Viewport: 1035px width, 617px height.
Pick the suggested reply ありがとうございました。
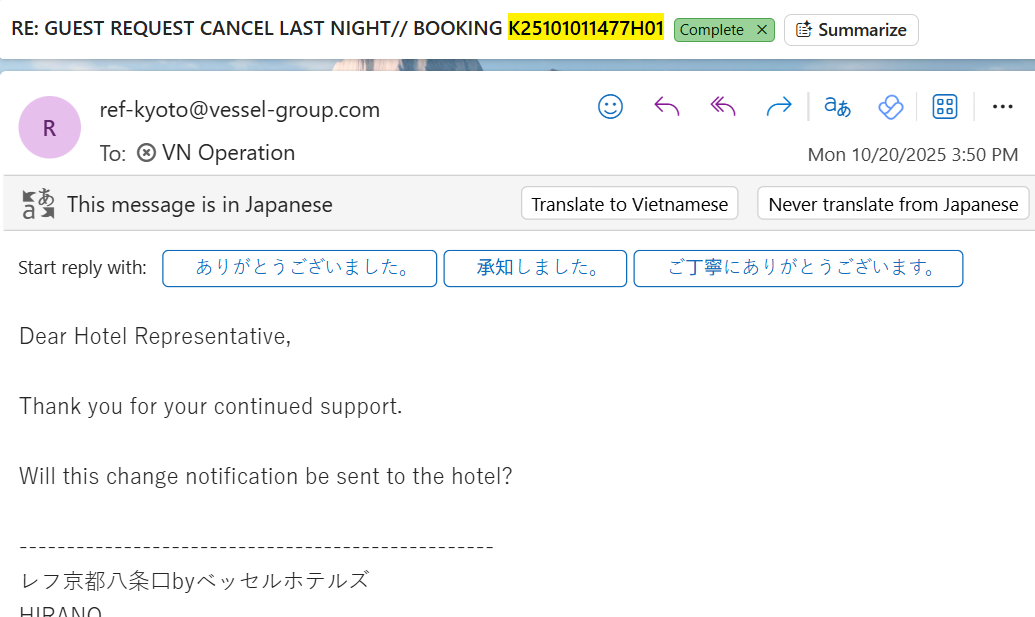(x=299, y=268)
